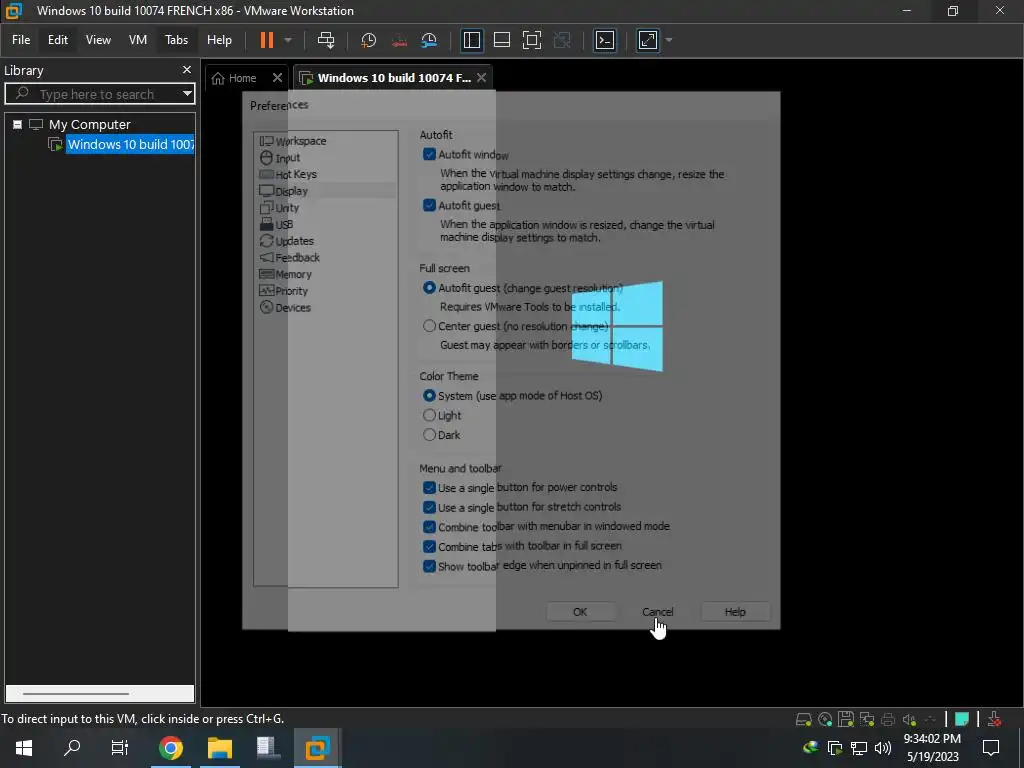Select Windows 10 build VM in library
This screenshot has height=768, width=1024.
pyautogui.click(x=130, y=144)
